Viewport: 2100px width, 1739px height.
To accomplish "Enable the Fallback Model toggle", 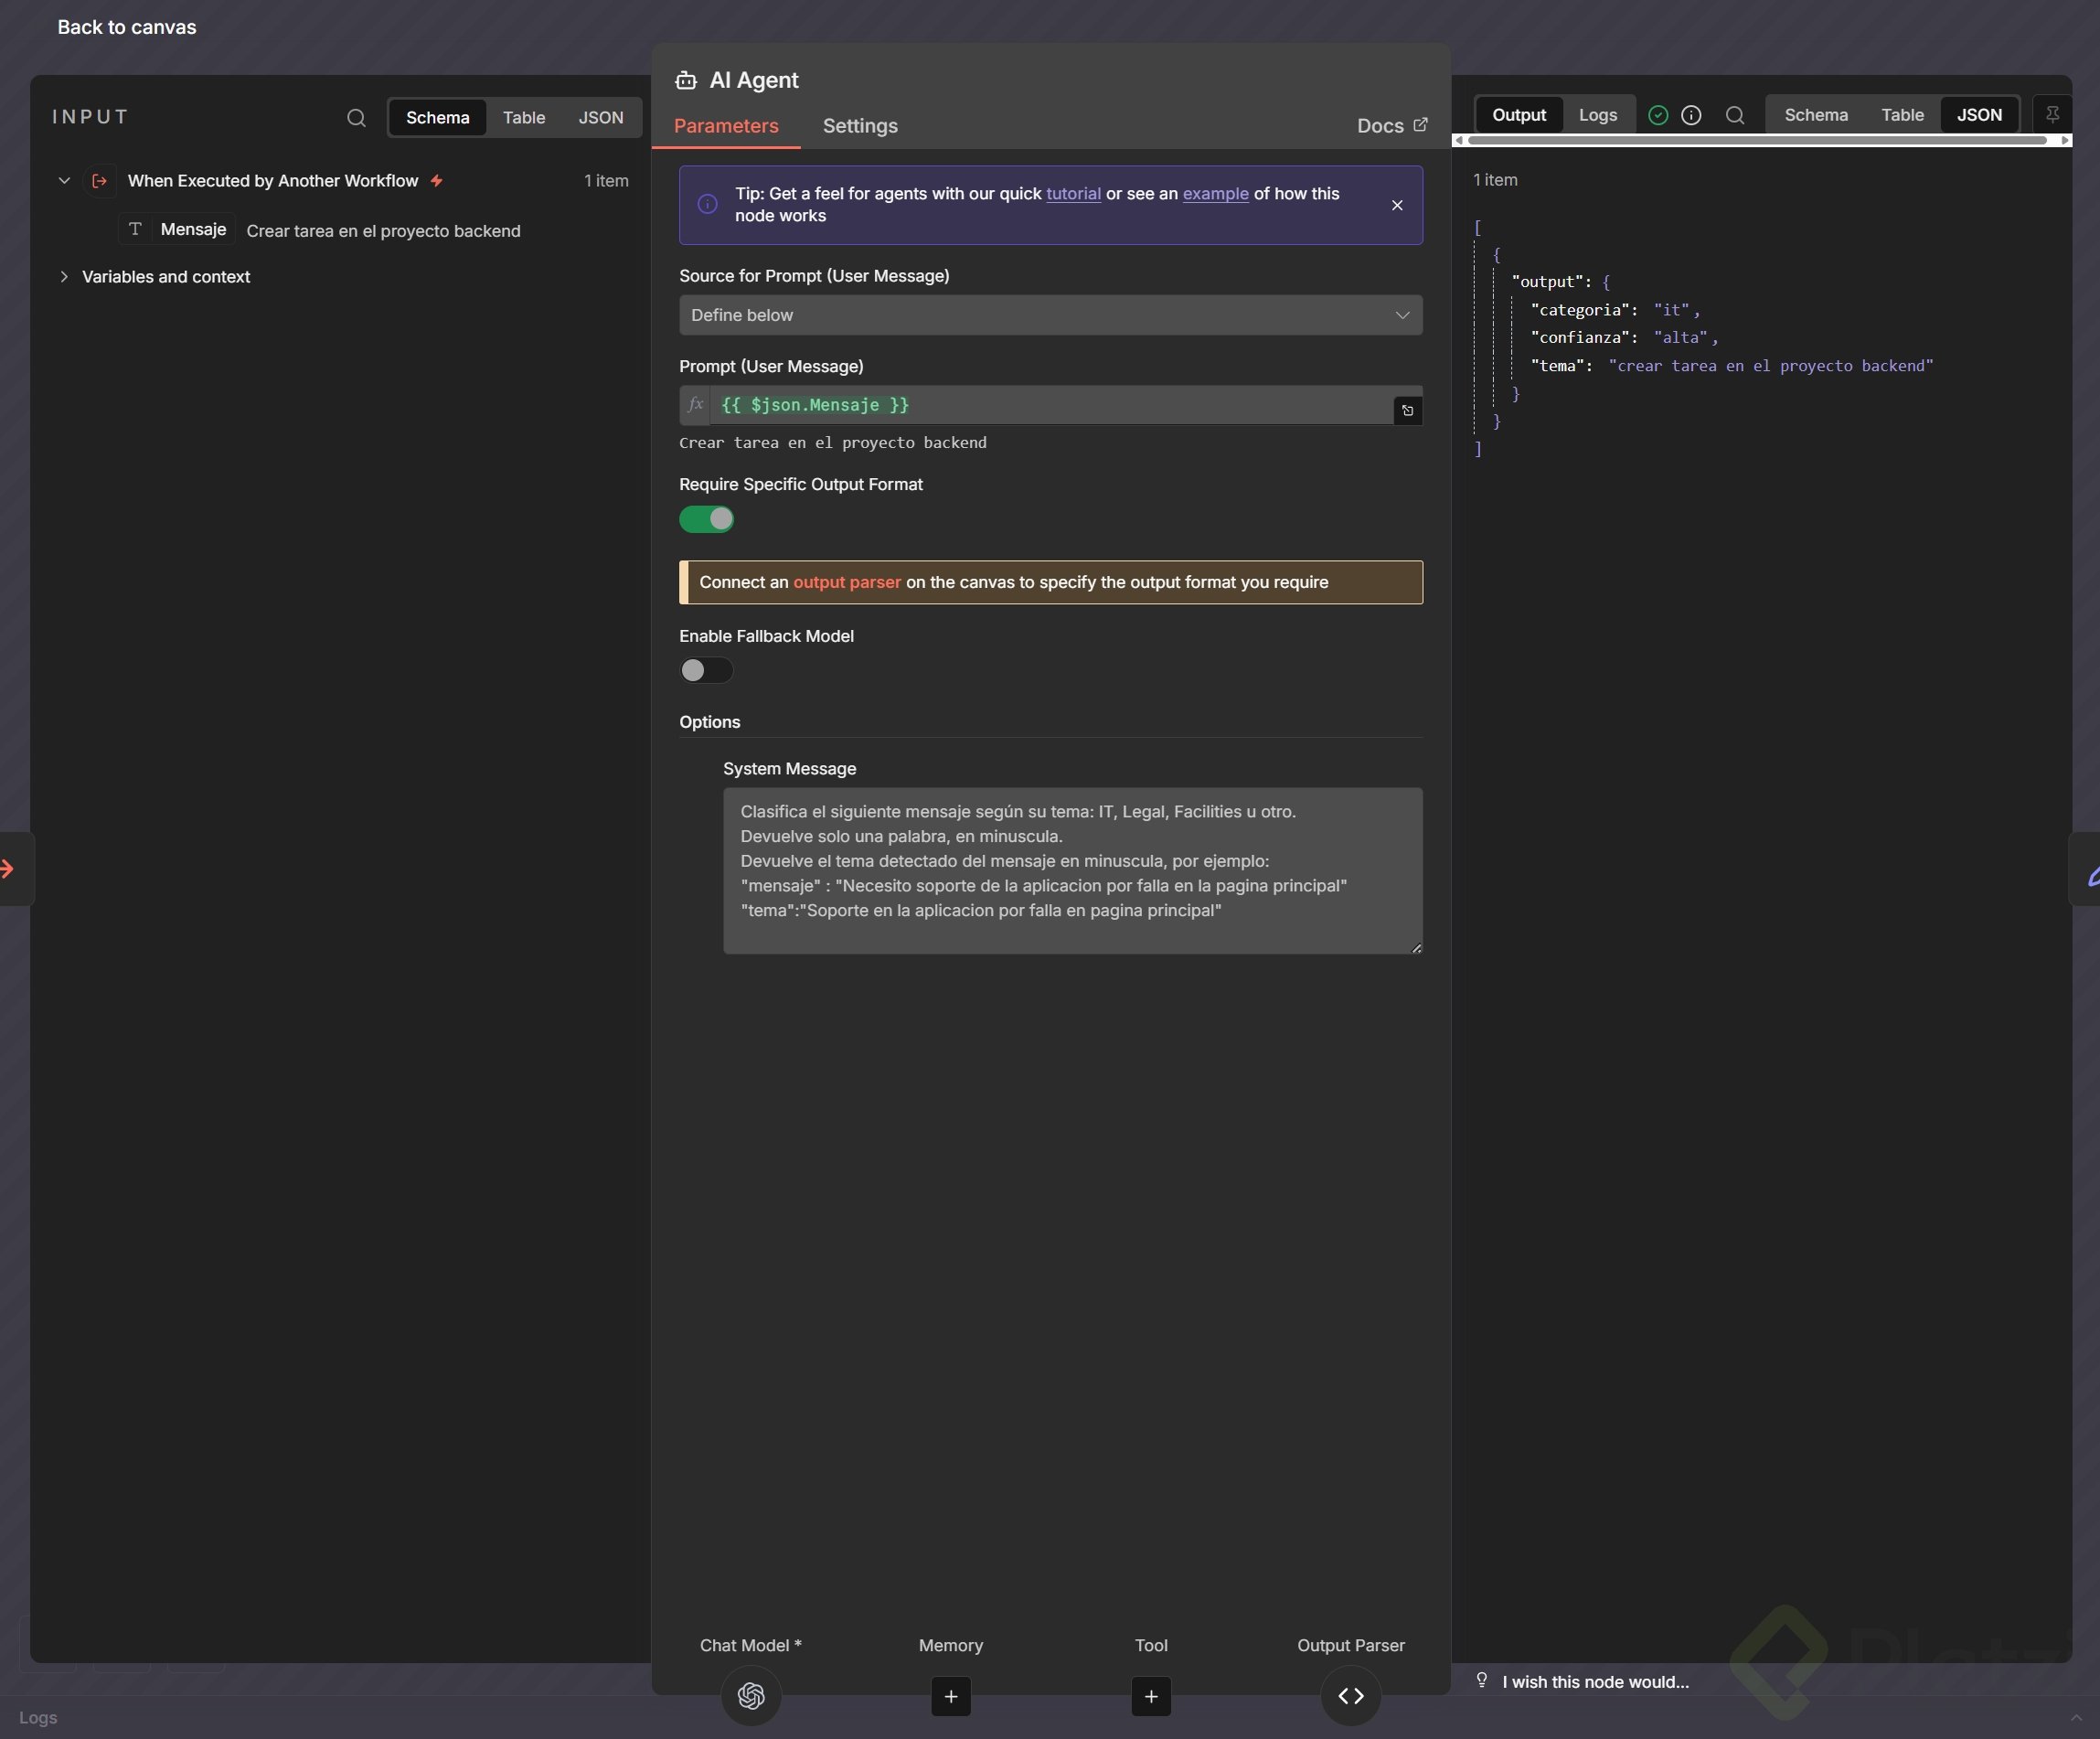I will click(x=706, y=670).
